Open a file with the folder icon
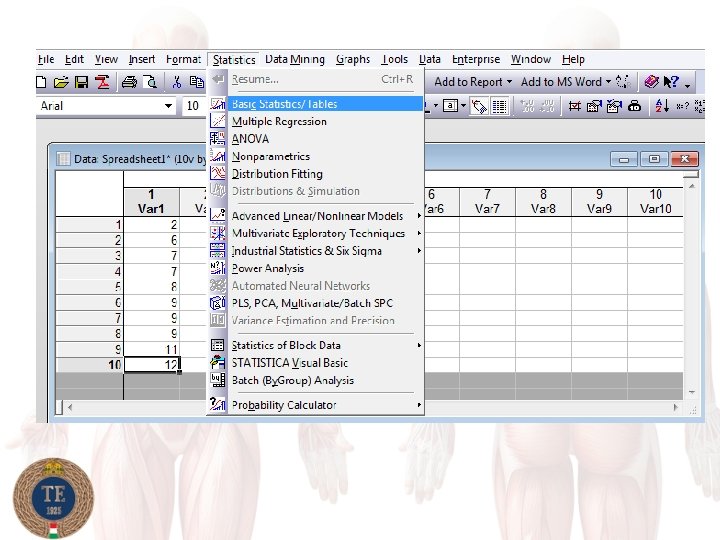Screen dimensions: 720x540 pyautogui.click(x=61, y=82)
